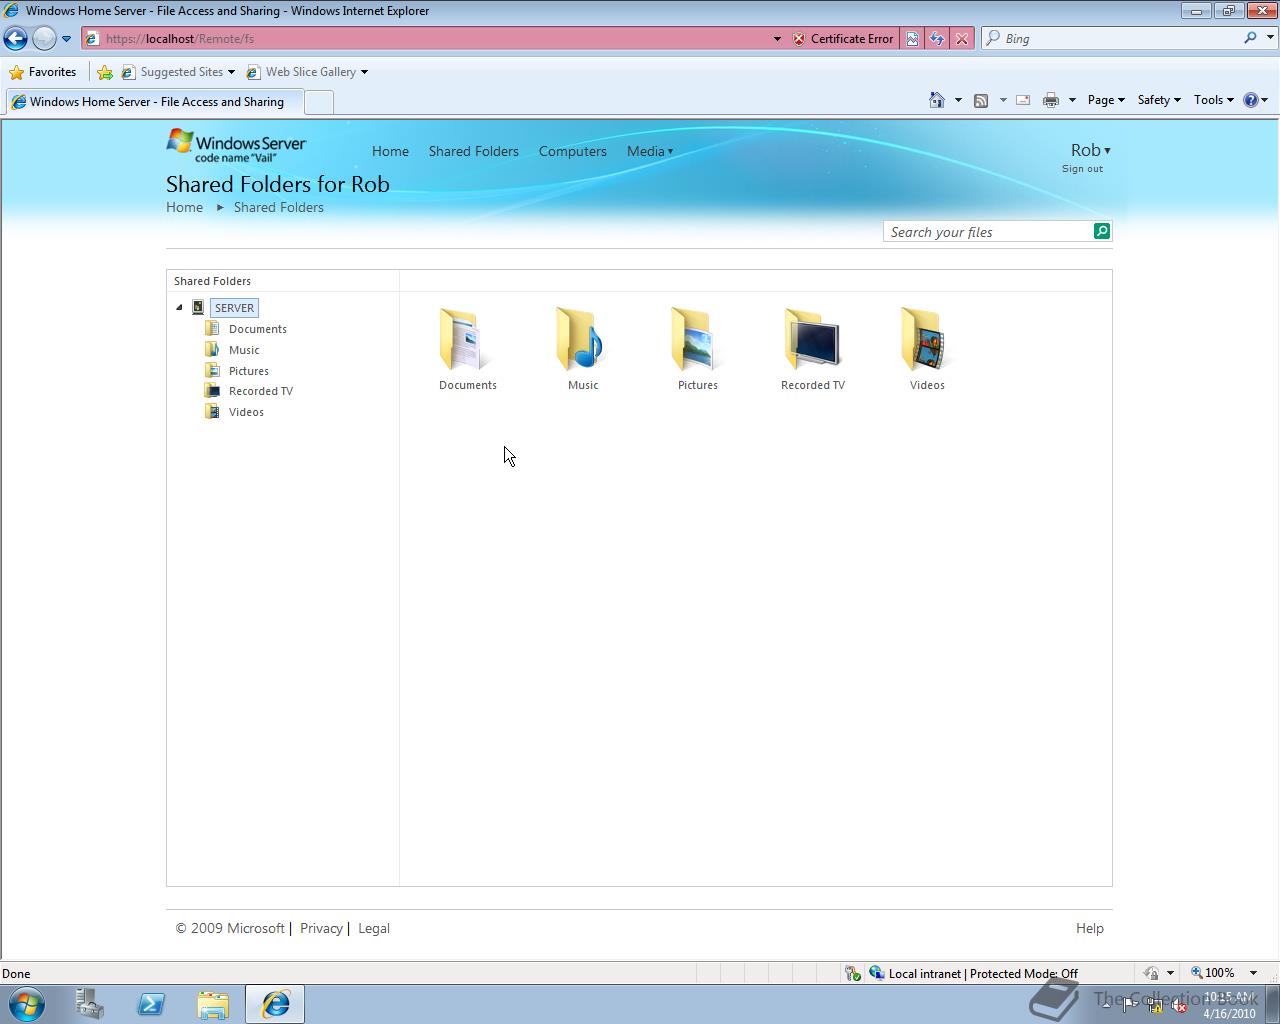
Task: Open Suggested Sites in favorites bar
Action: pyautogui.click(x=178, y=72)
